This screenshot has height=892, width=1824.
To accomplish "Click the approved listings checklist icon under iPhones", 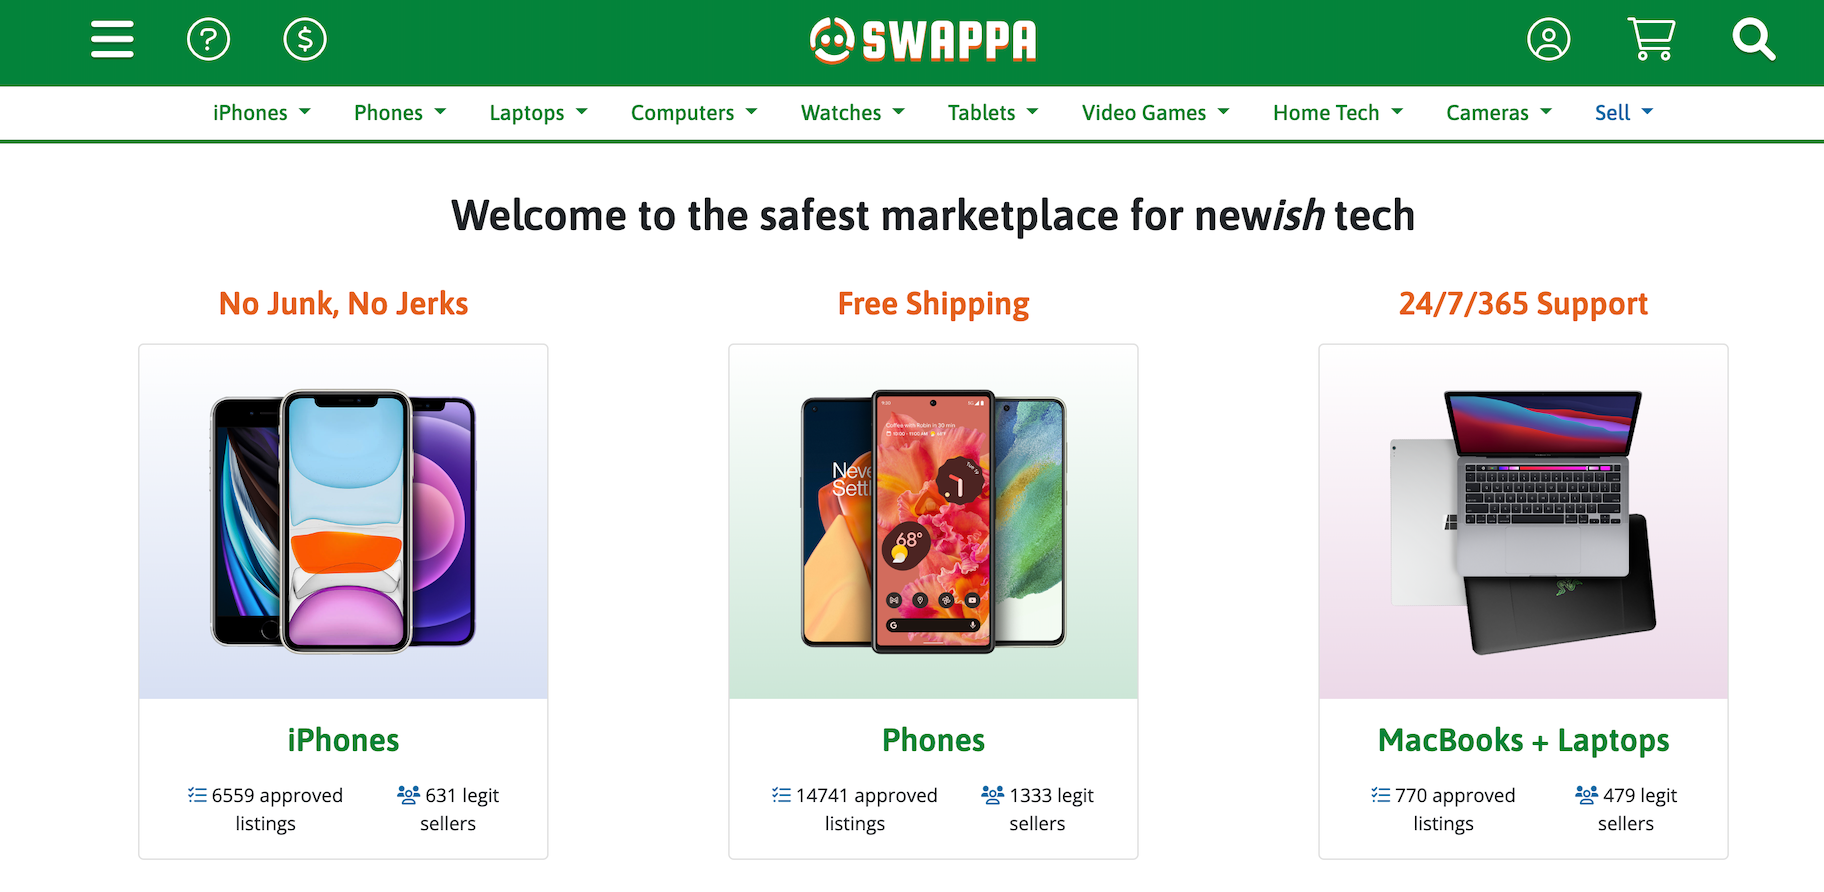I will pos(196,794).
